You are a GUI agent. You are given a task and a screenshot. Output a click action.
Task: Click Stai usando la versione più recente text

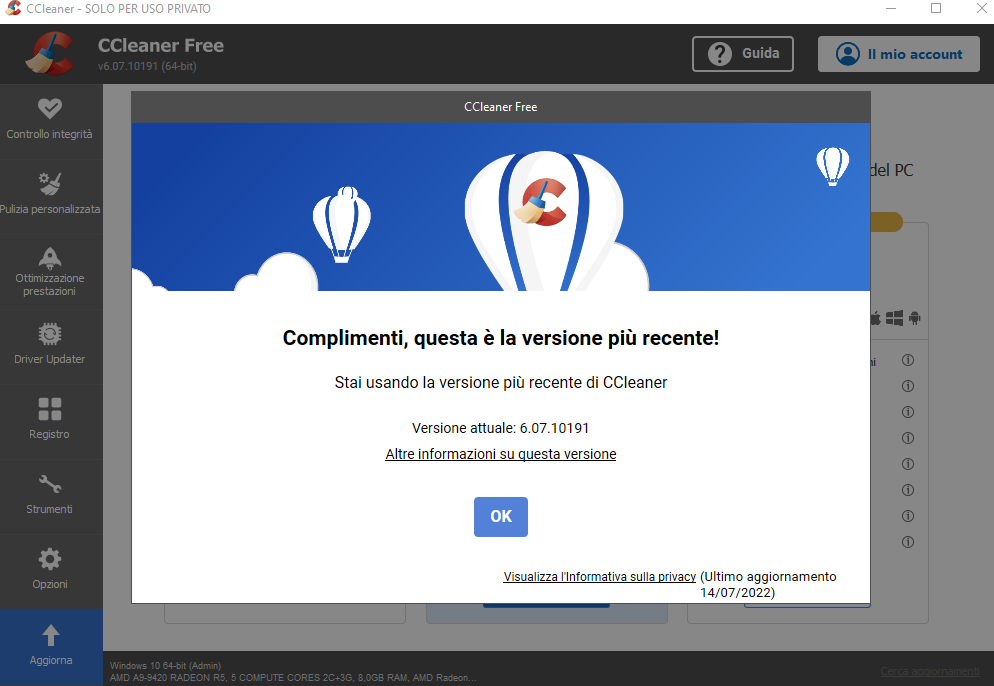[x=501, y=382]
